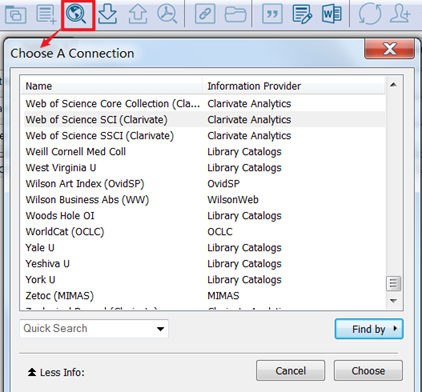Select Yeshiva U connection
This screenshot has width=422, height=392.
point(204,264)
